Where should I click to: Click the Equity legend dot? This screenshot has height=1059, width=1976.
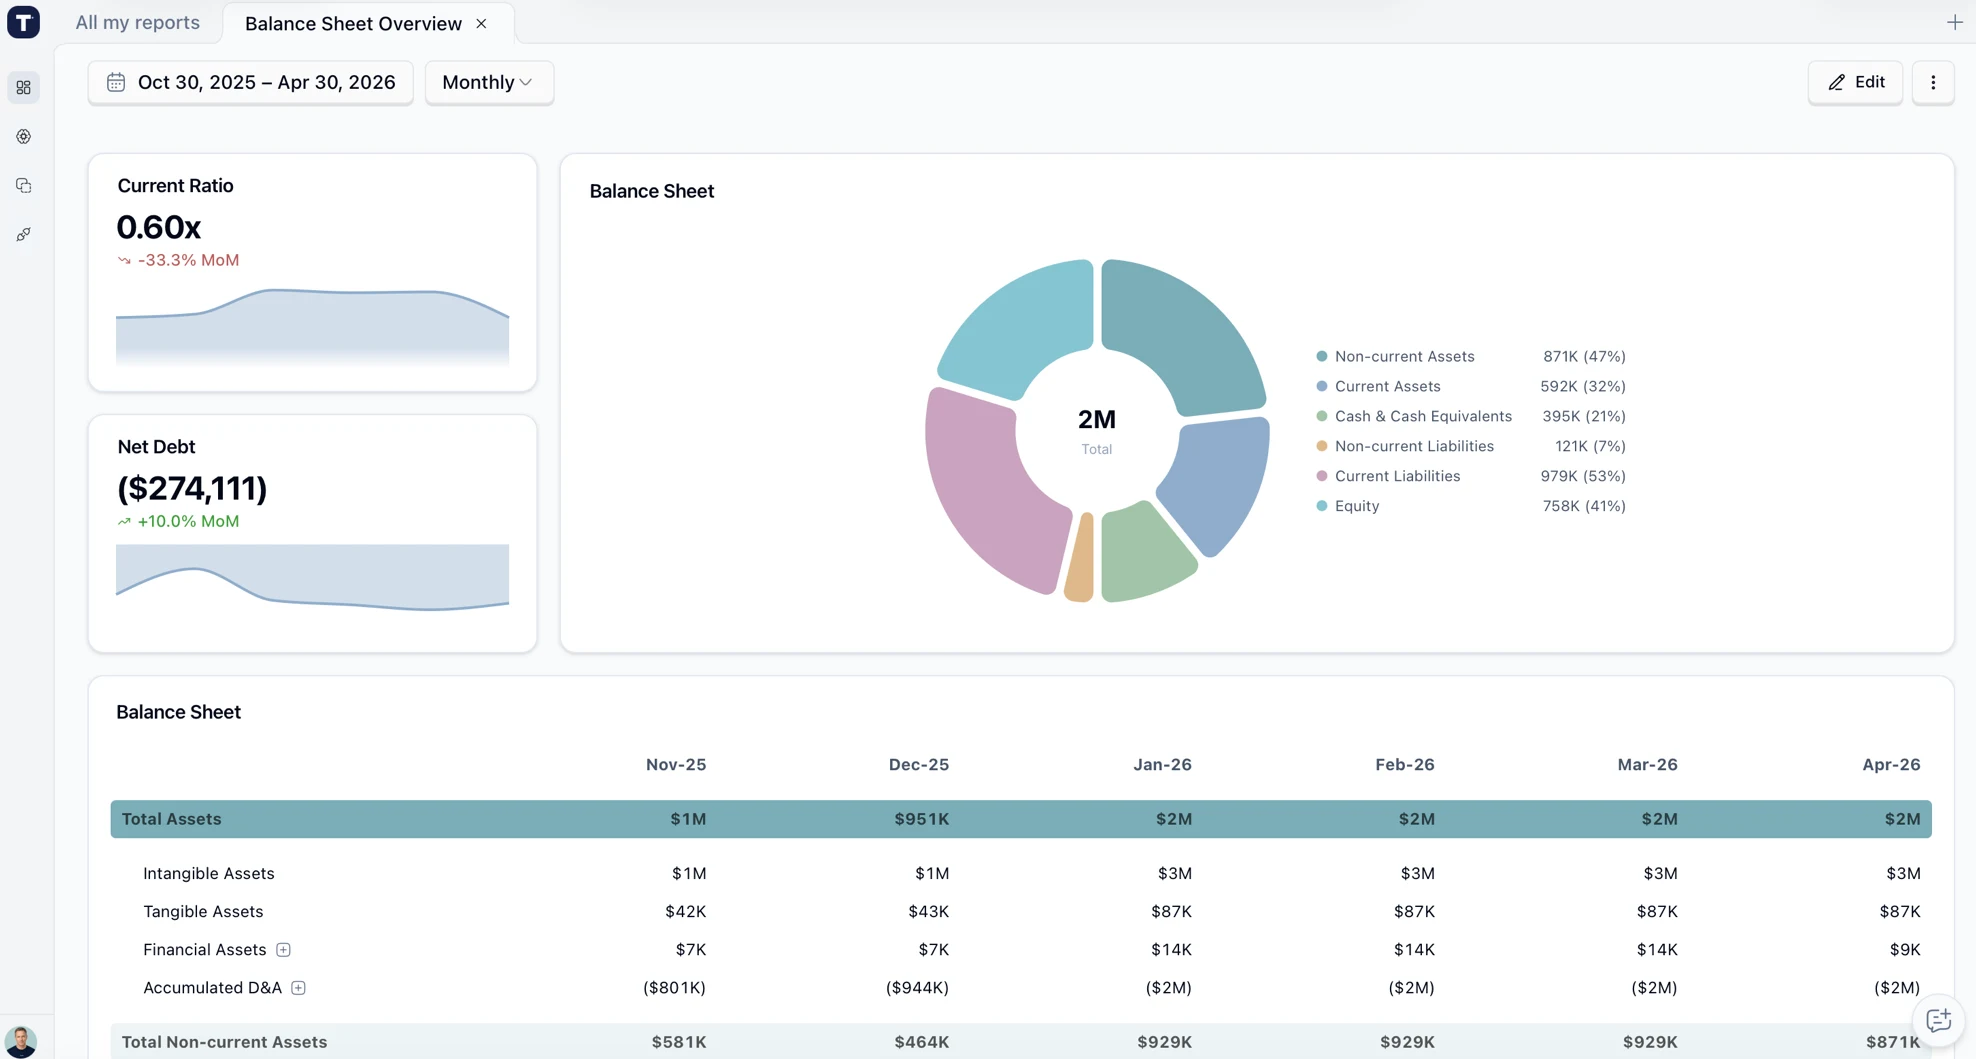tap(1322, 506)
